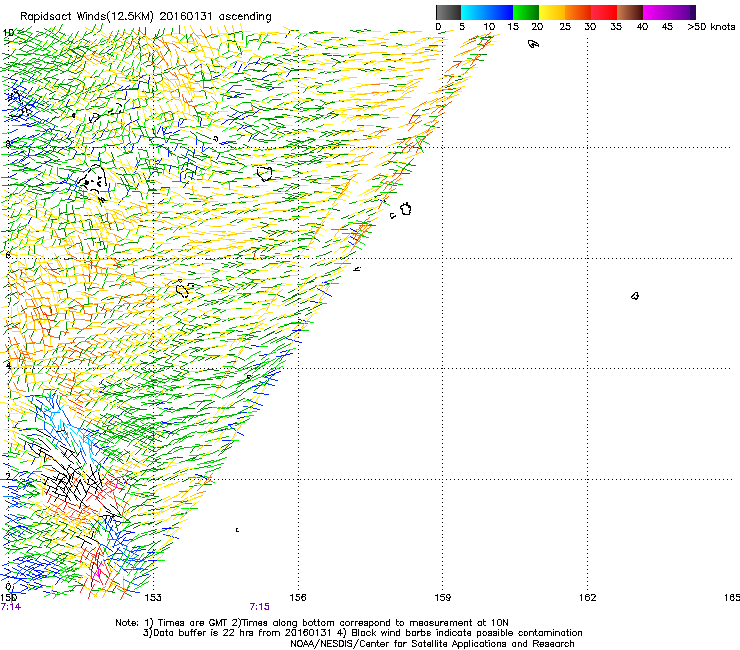
Task: Click the cyan 5-10 knots legend swatch
Action: [x=474, y=12]
